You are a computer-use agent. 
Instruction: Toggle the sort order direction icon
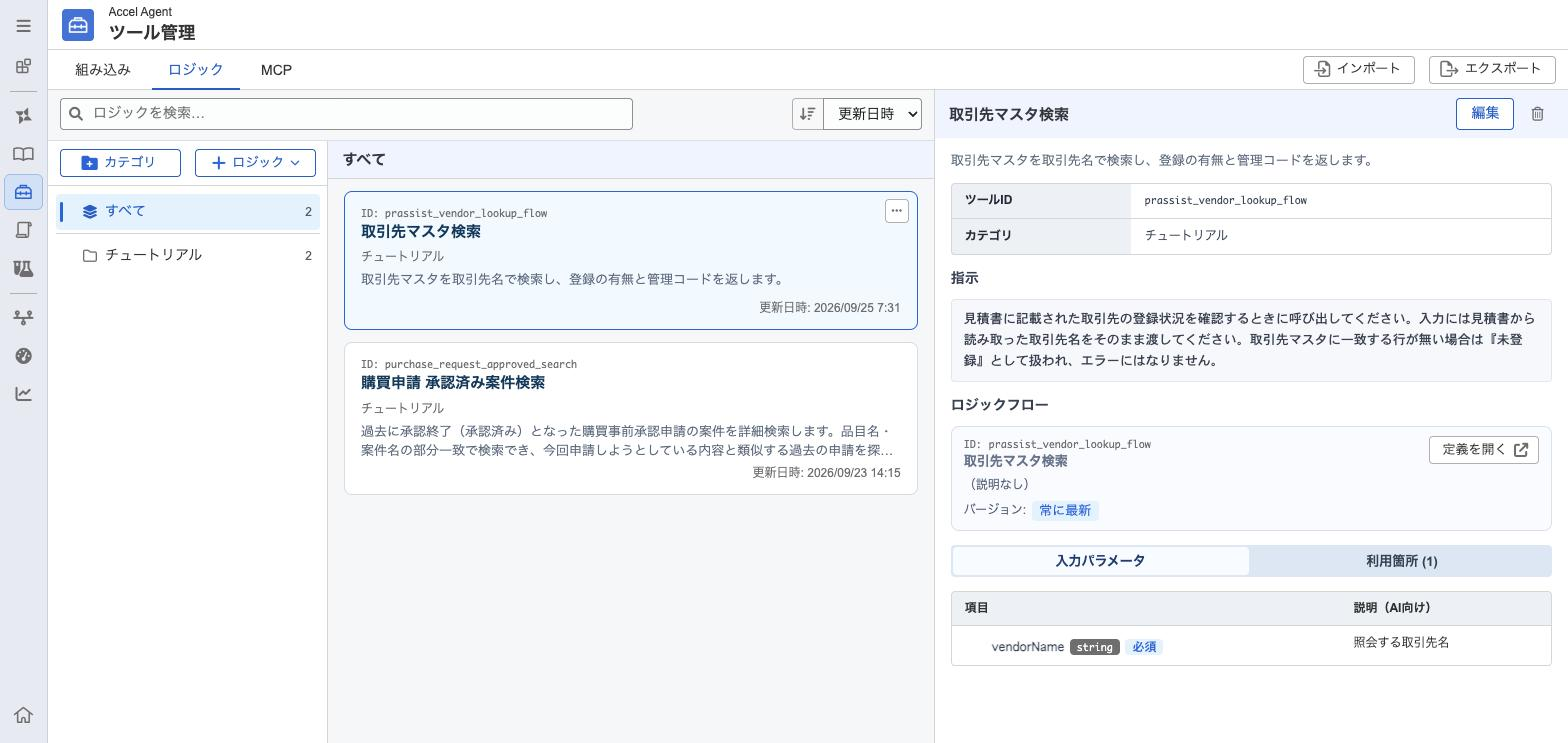tap(807, 114)
